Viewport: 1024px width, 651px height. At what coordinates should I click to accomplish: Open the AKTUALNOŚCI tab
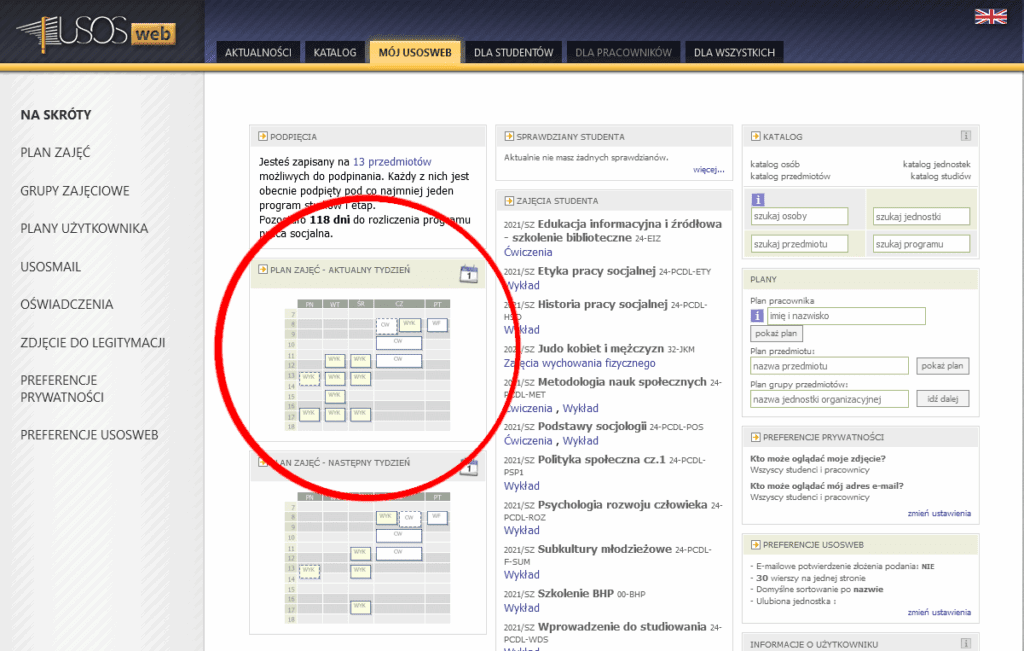[x=258, y=52]
